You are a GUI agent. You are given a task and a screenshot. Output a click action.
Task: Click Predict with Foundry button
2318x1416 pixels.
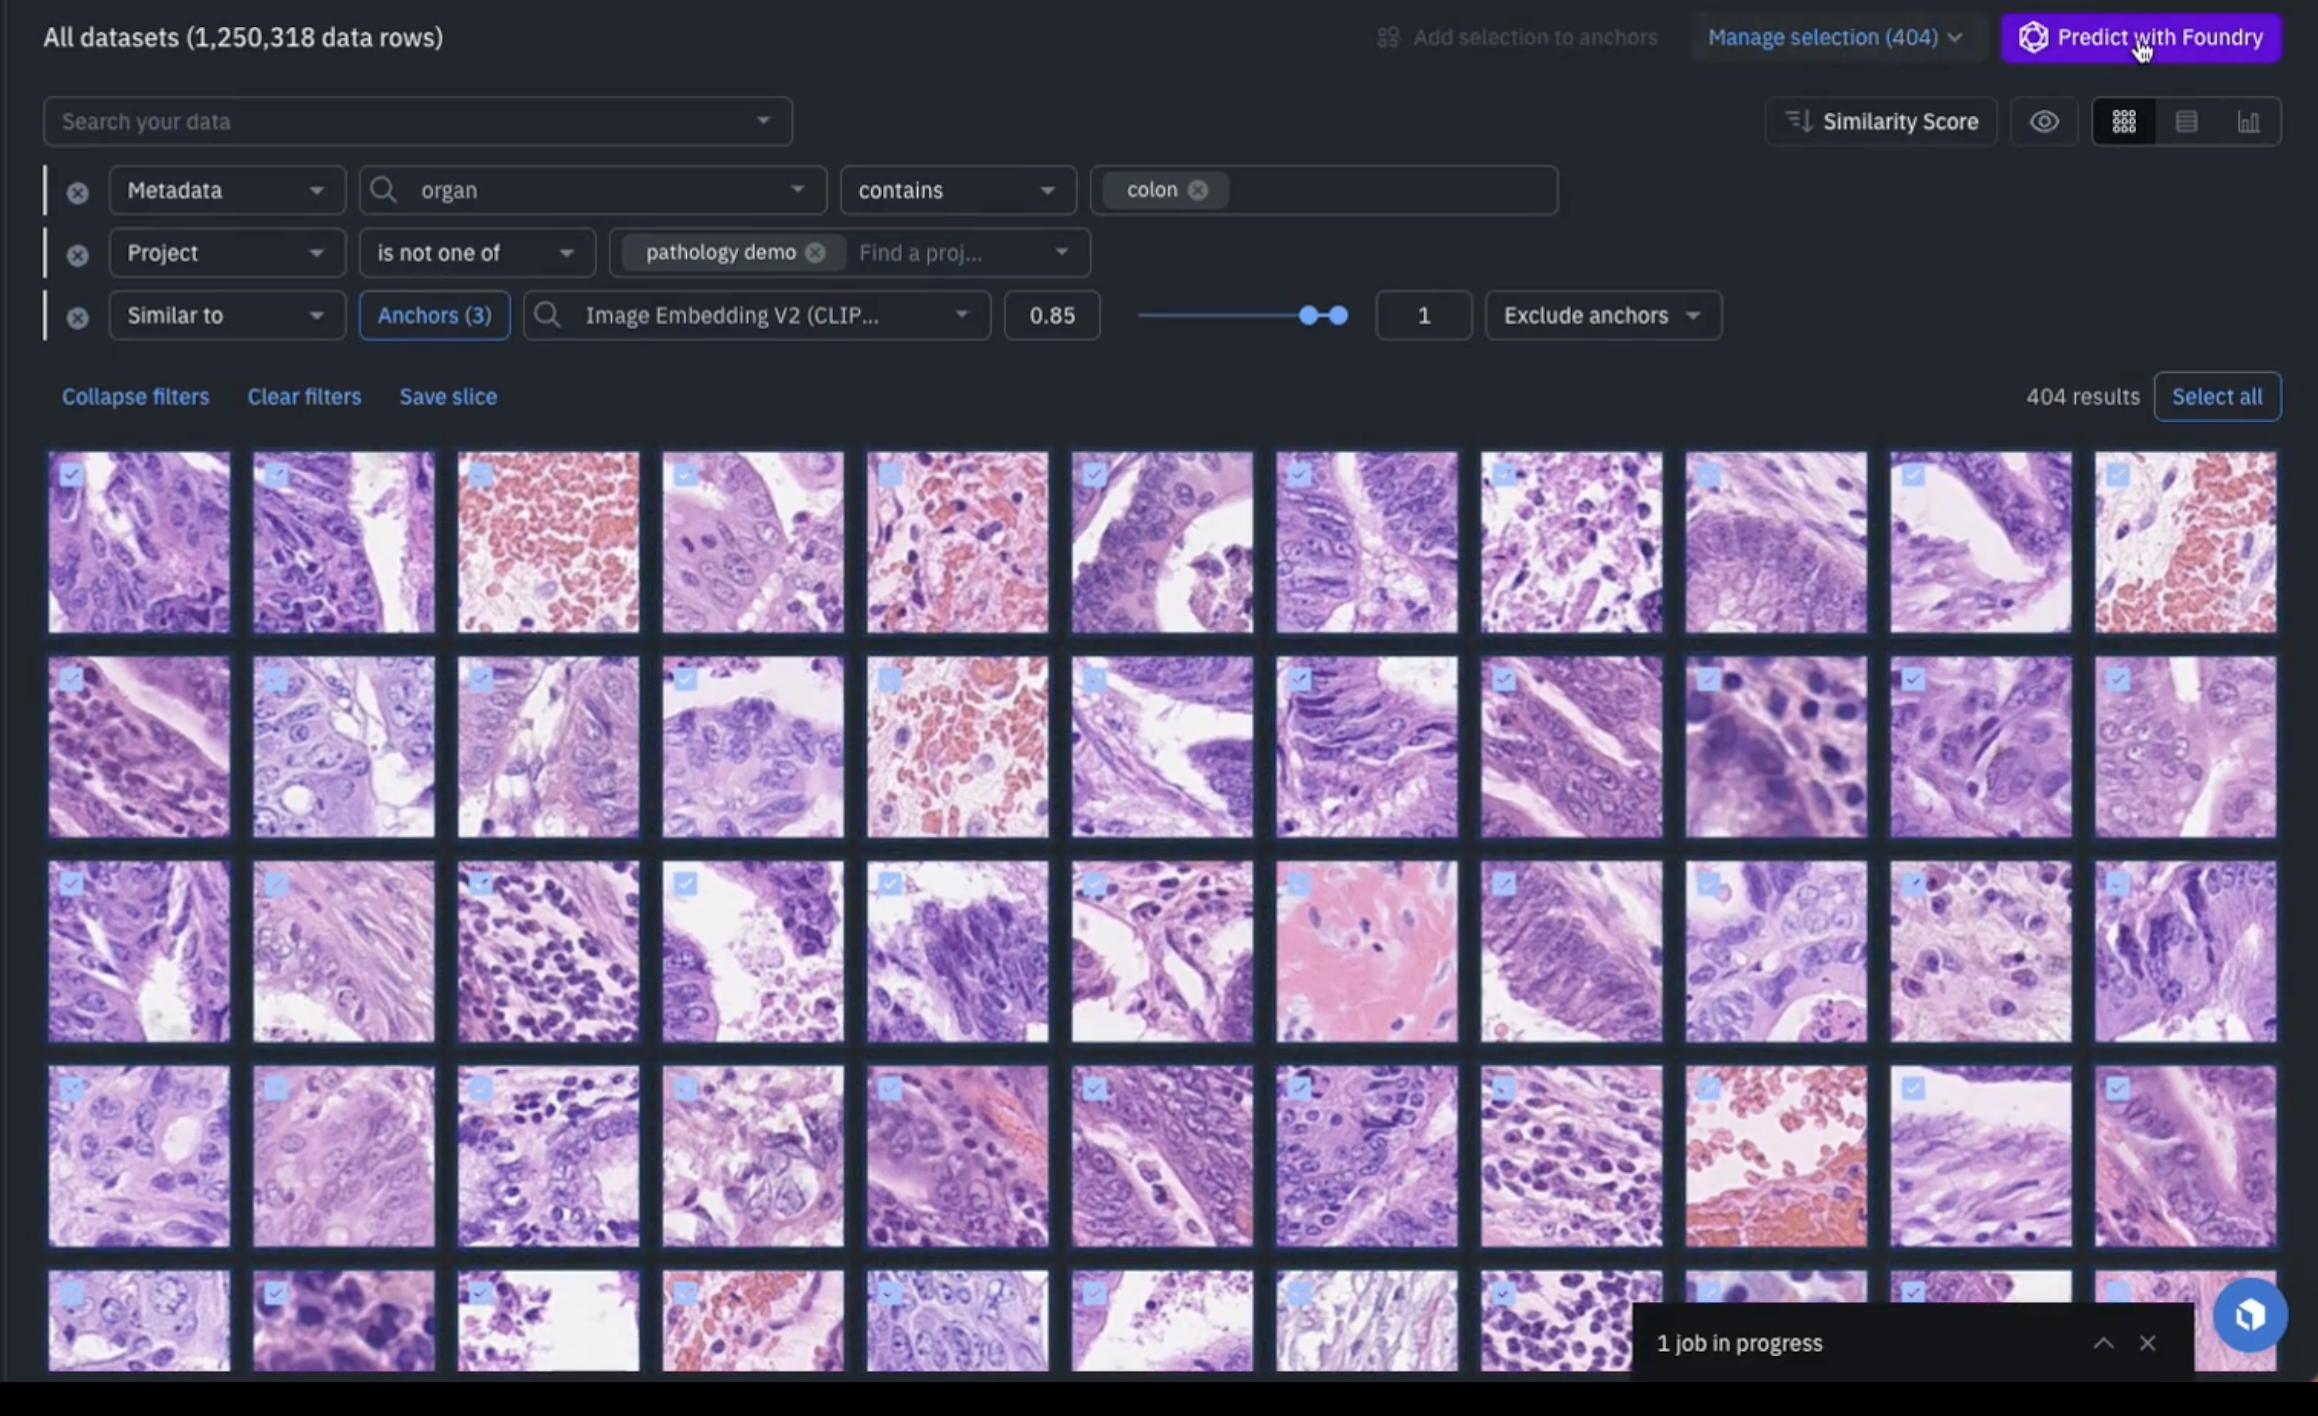(x=2140, y=37)
